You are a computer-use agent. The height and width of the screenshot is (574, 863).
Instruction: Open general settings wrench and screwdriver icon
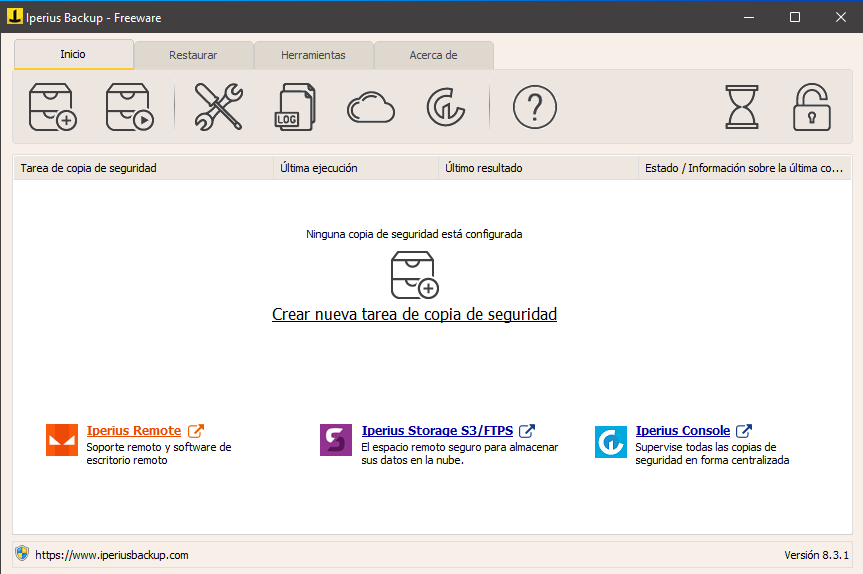pos(218,107)
